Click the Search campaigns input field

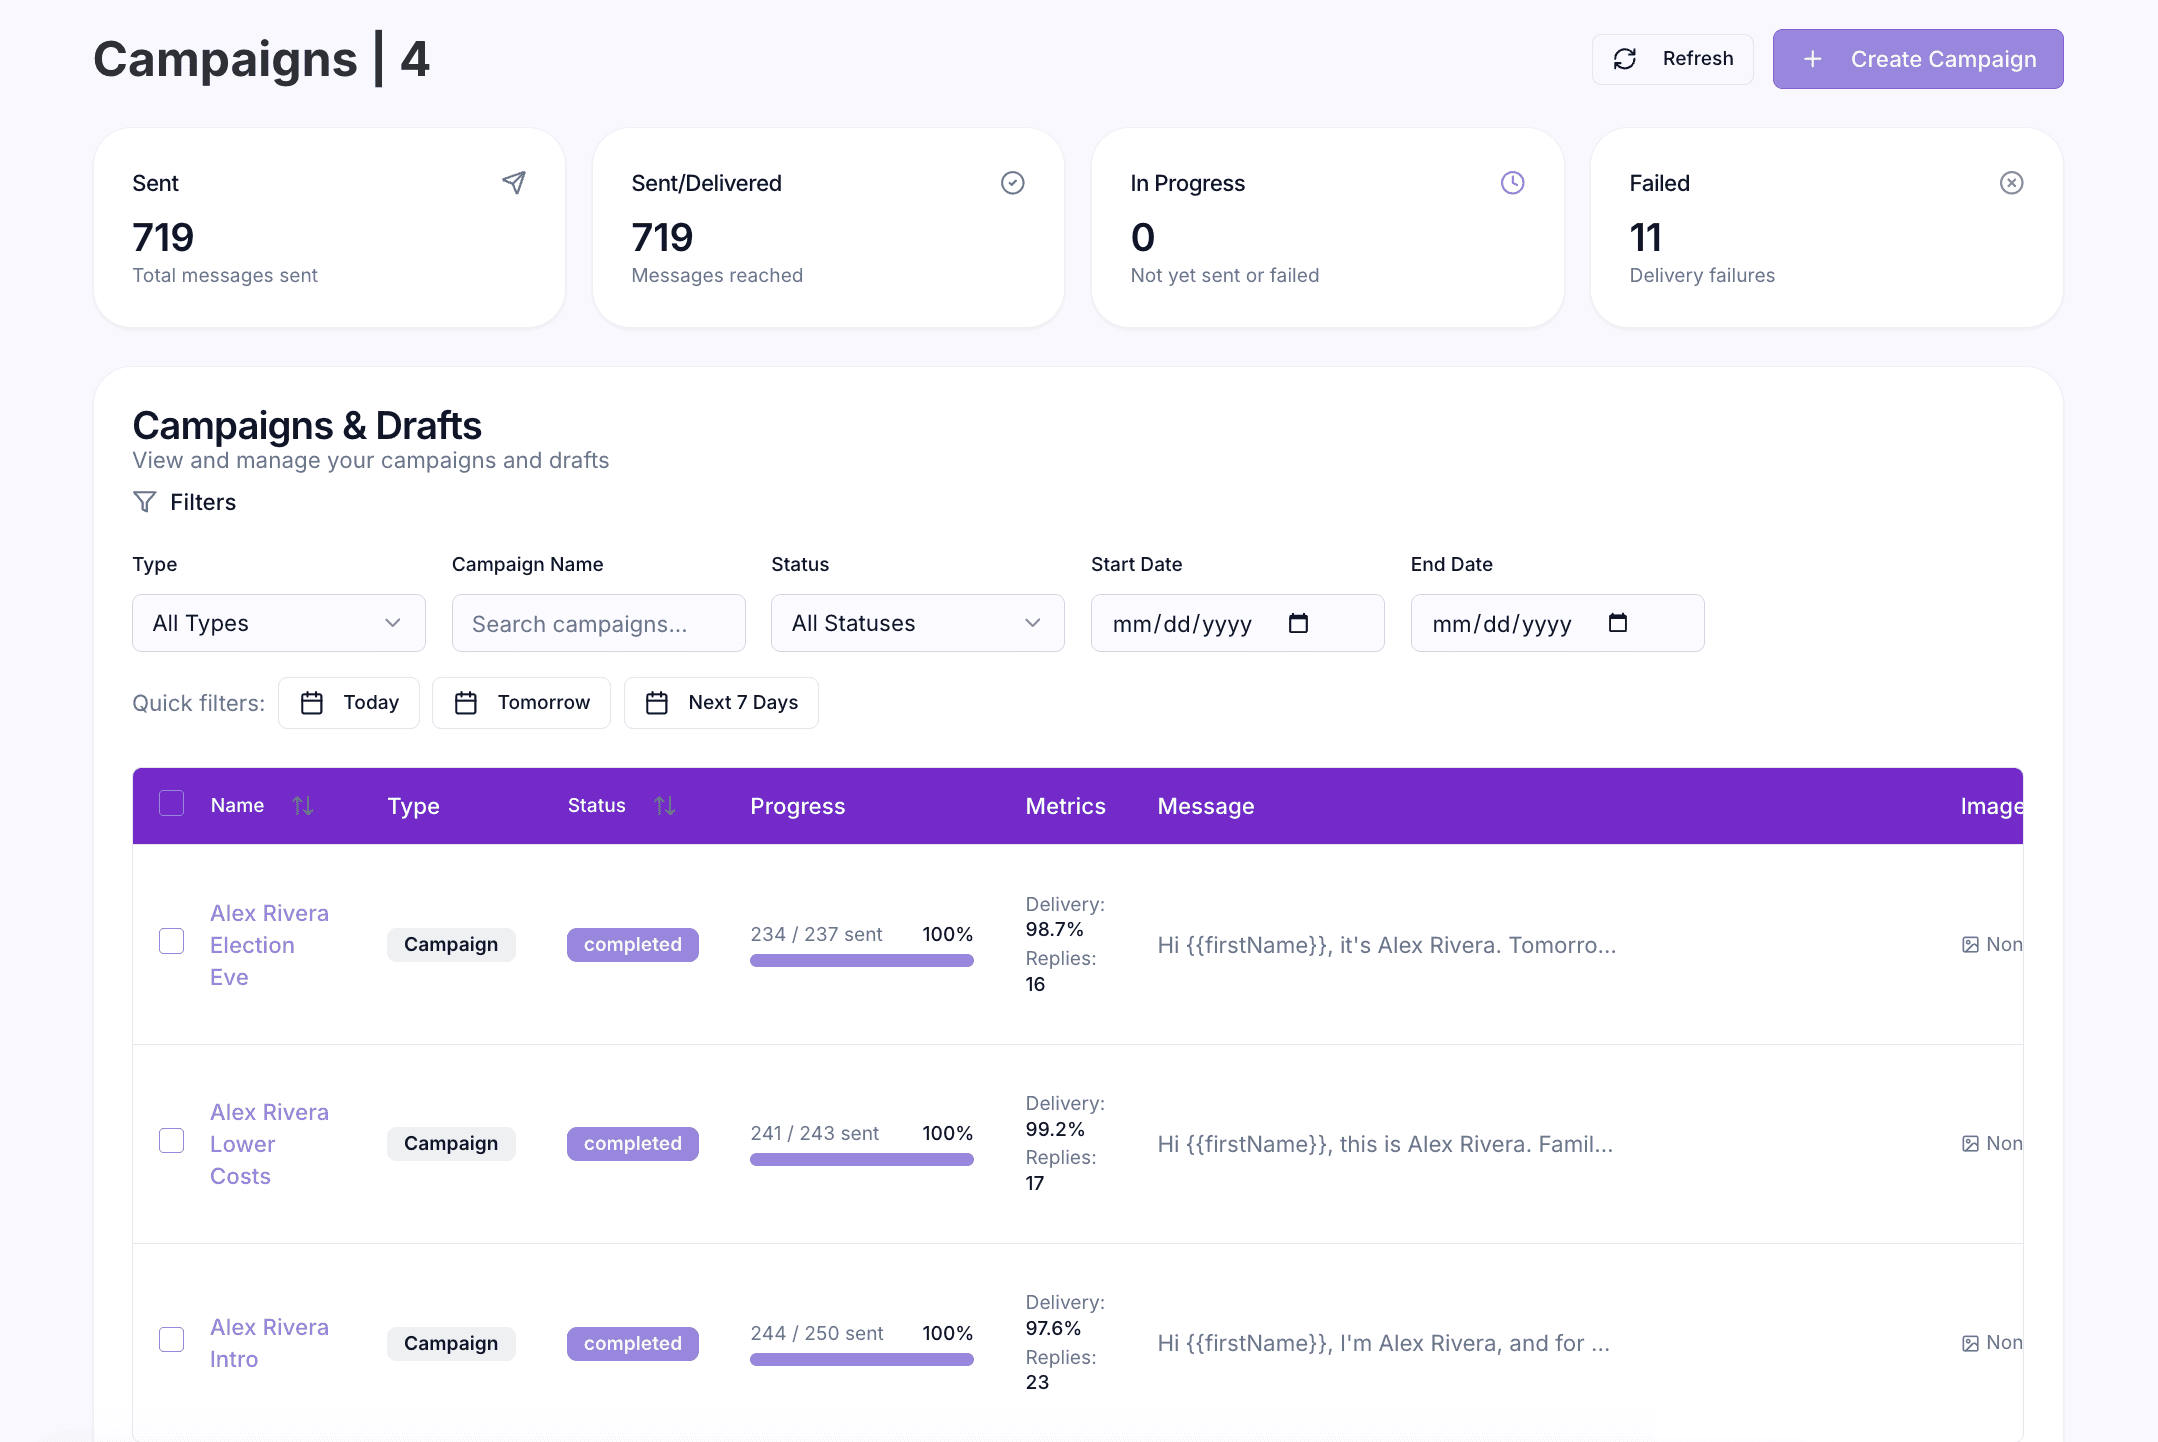pos(599,623)
